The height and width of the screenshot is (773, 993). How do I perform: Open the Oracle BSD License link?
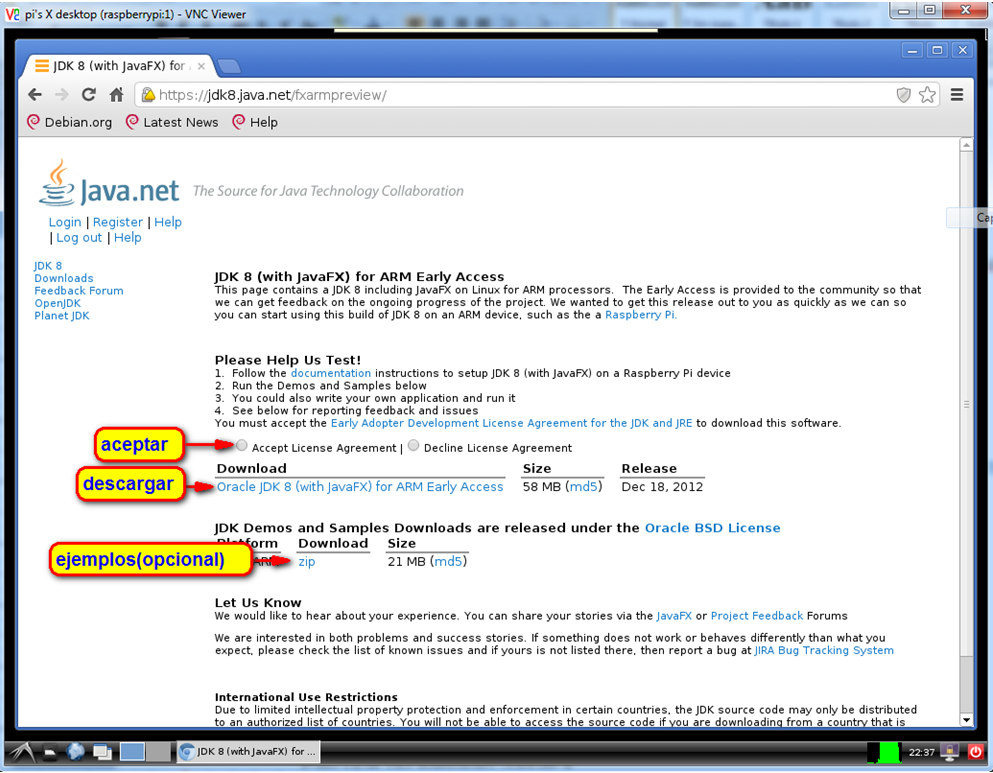[712, 528]
